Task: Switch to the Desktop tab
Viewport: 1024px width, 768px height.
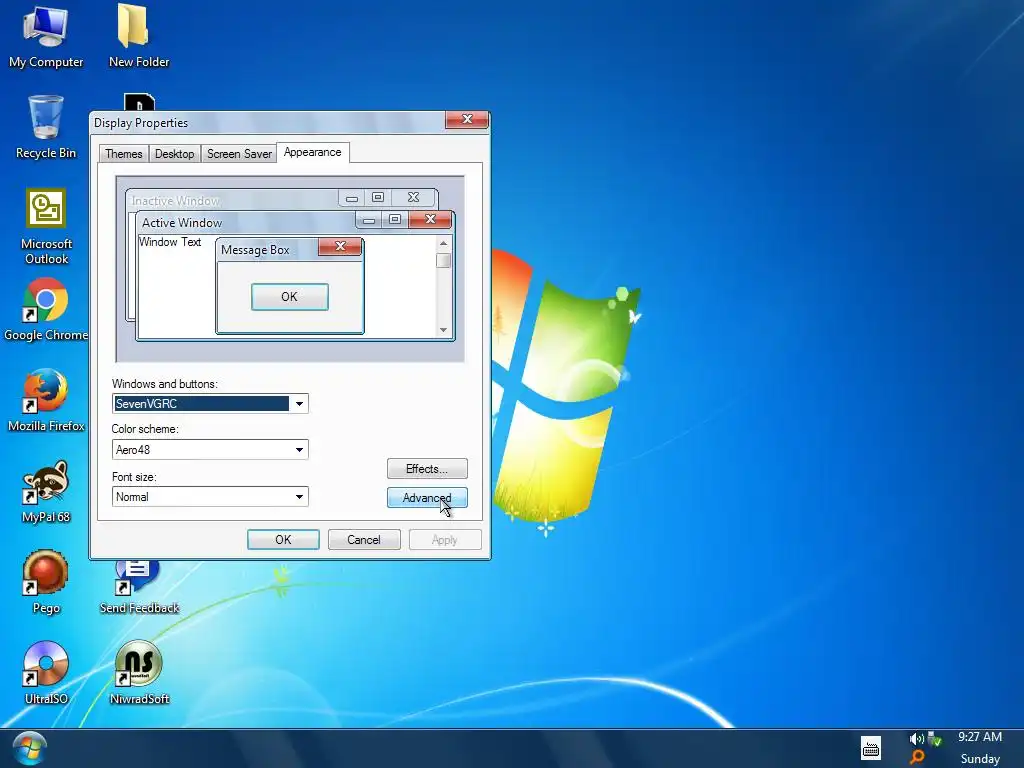Action: [174, 153]
